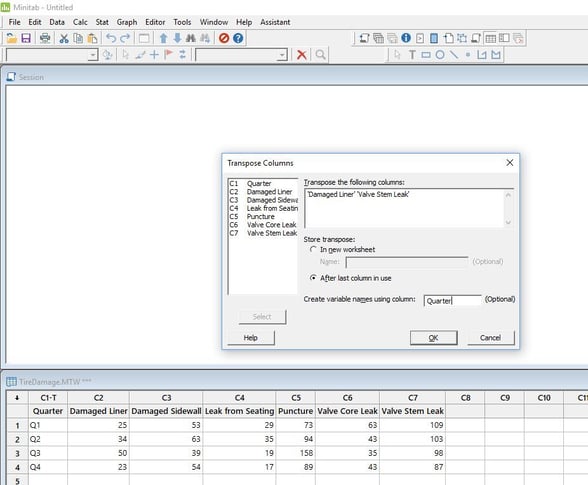Click the Show Session folder icon
Viewport: 588px width, 485px height.
364,38
